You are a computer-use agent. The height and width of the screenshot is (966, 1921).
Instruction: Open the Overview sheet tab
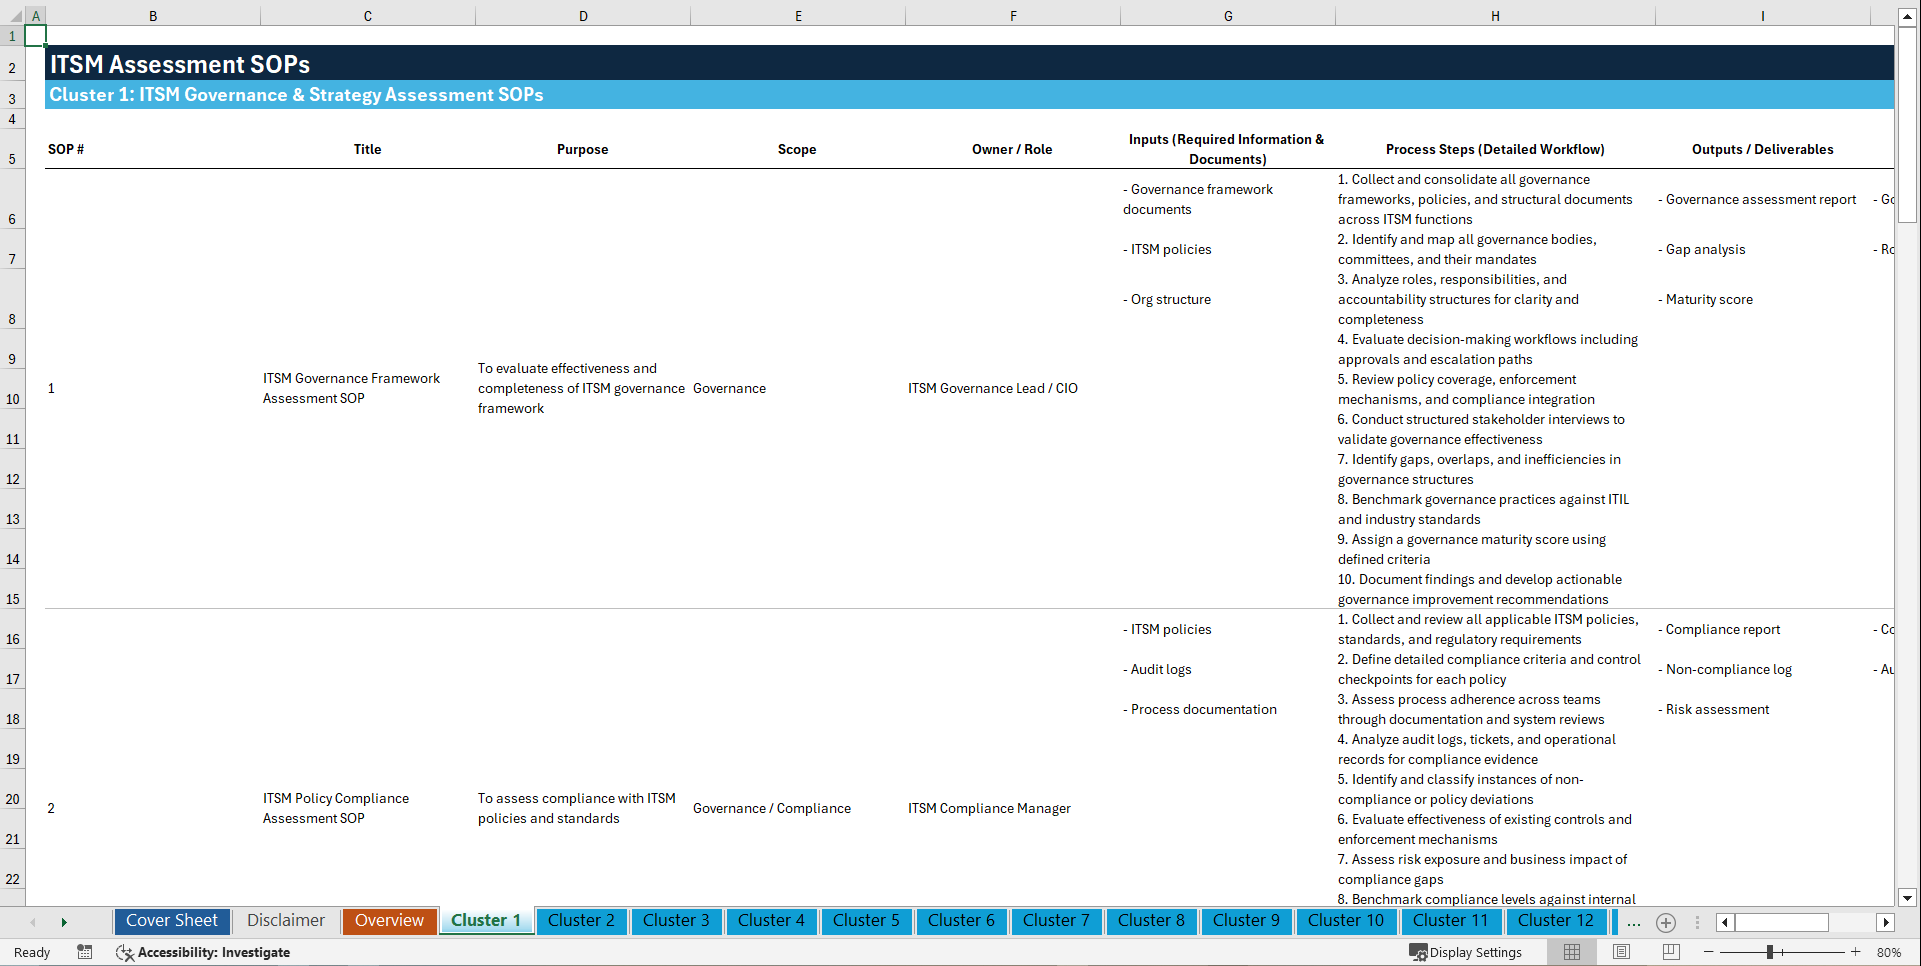click(389, 921)
